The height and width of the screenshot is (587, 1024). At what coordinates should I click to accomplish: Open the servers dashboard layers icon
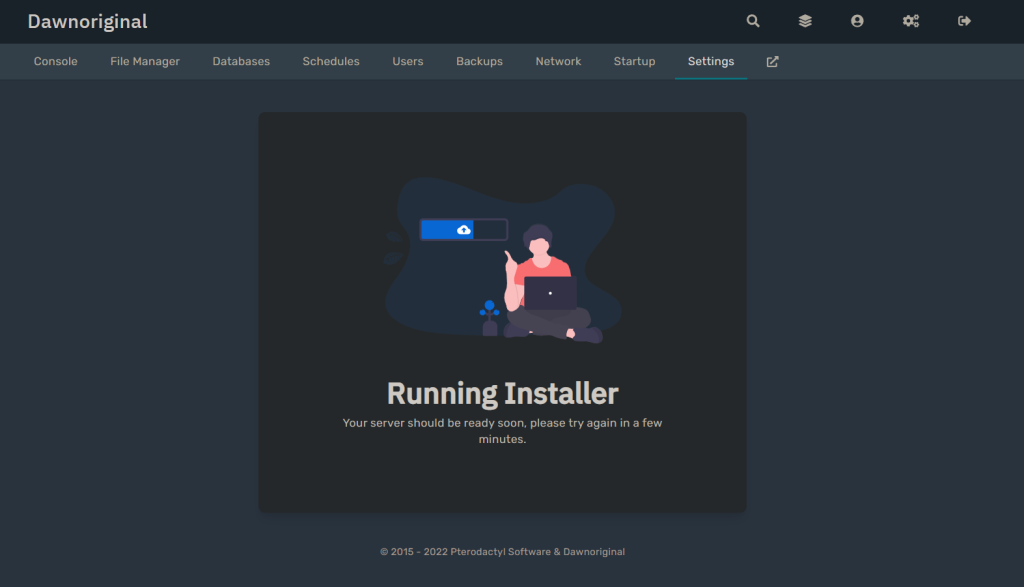pos(805,21)
